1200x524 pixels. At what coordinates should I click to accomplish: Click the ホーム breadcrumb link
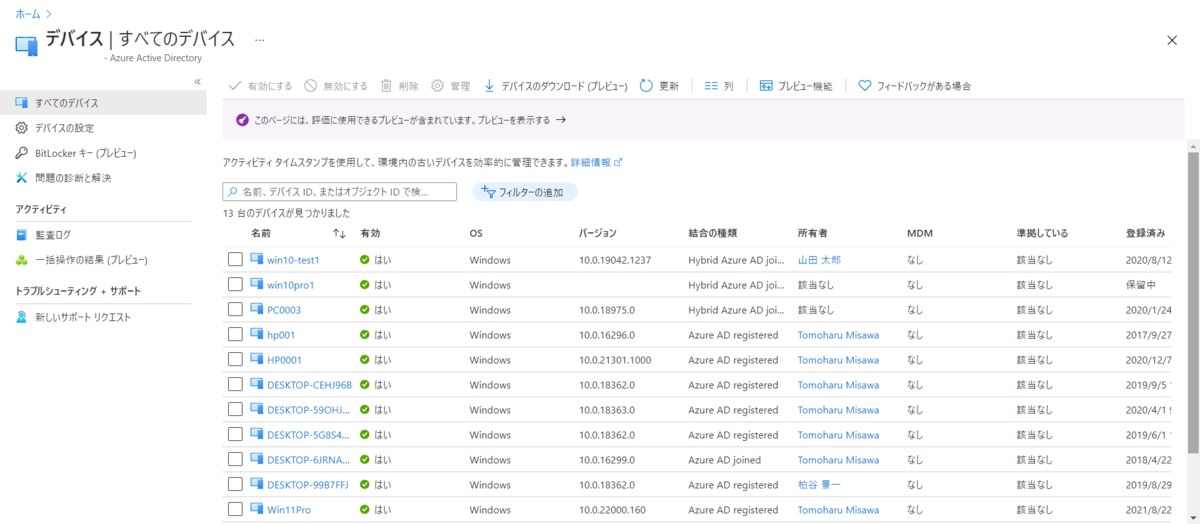(28, 14)
